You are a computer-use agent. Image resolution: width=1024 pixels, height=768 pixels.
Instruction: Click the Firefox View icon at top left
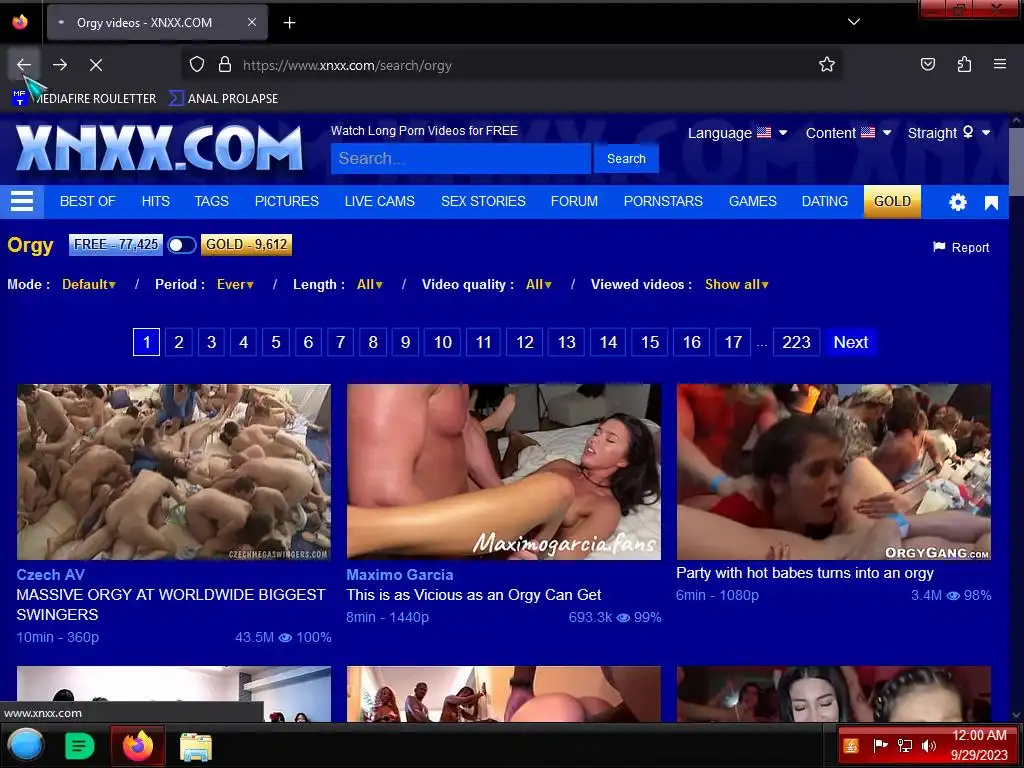(x=20, y=22)
